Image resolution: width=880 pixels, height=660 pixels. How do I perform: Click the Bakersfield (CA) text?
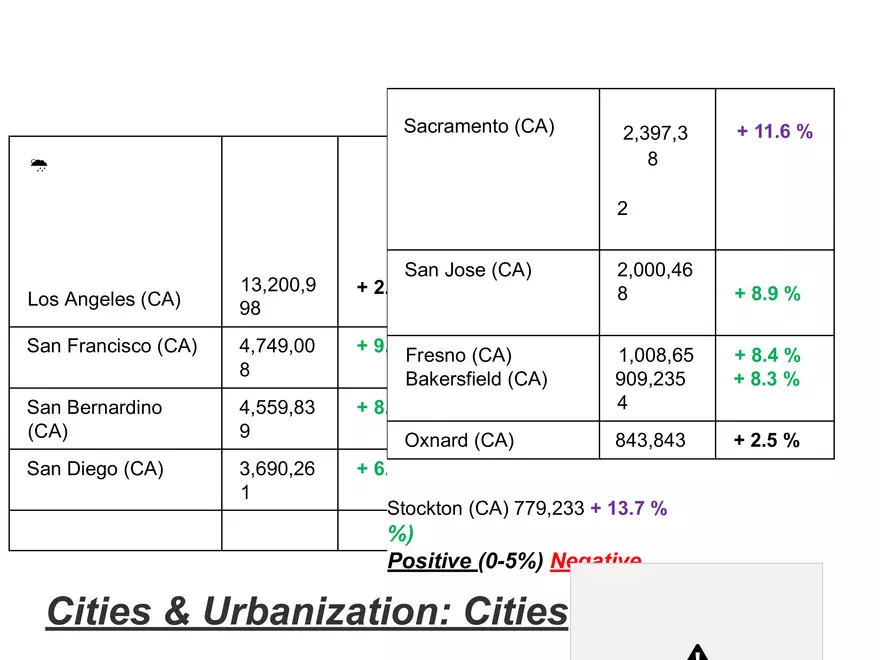476,379
